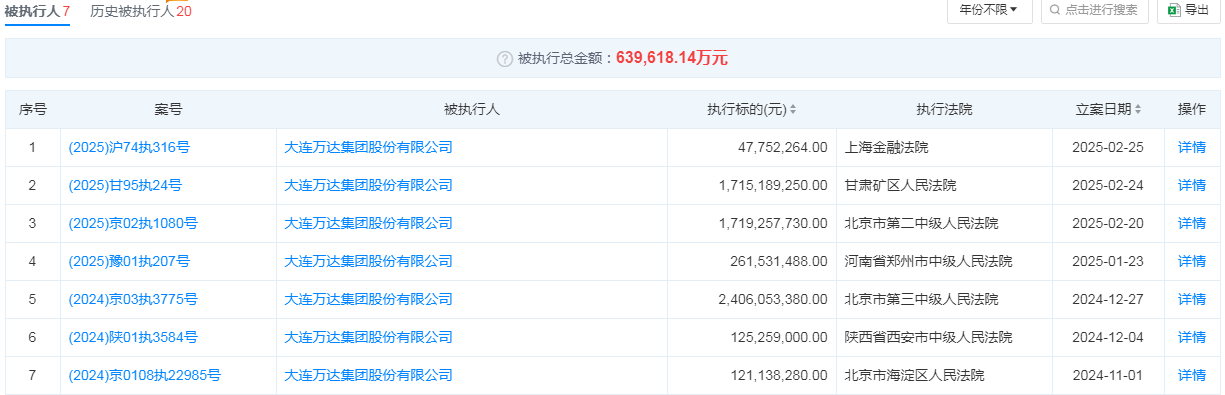Open case (2024)京03执3775号
This screenshot has width=1225, height=395.
coord(133,299)
